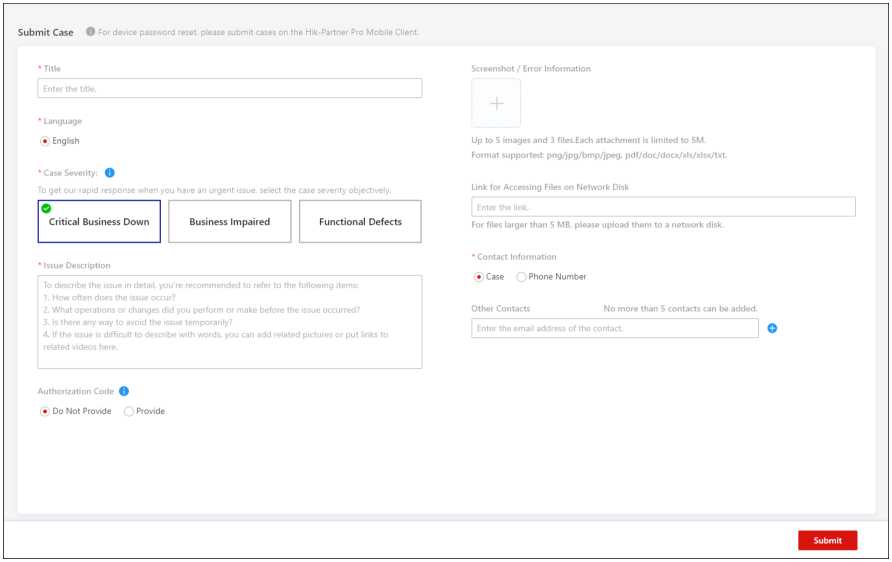
Task: Click into the Title input field
Action: tap(229, 89)
